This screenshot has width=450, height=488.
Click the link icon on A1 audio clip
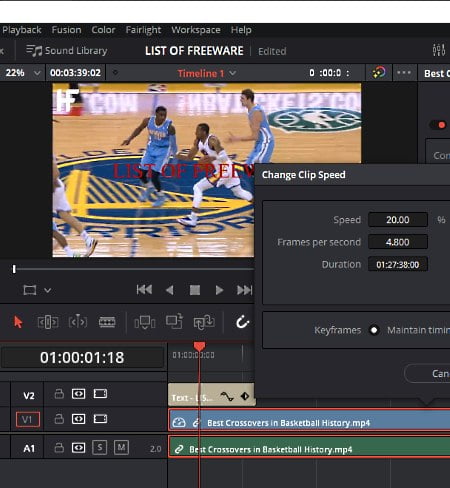tap(179, 449)
